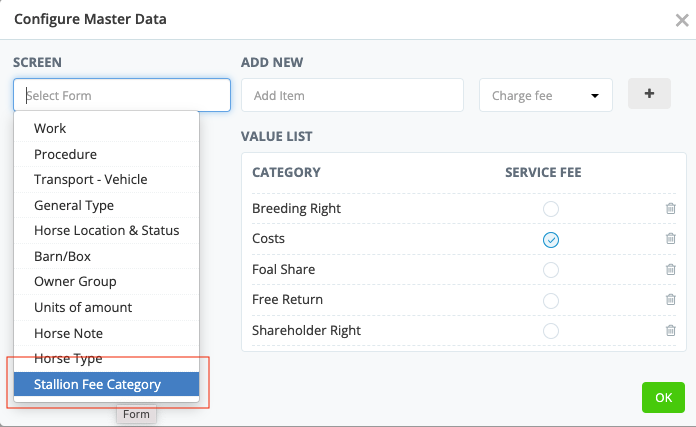
Task: Click trash icon for Foal Share
Action: (x=670, y=269)
